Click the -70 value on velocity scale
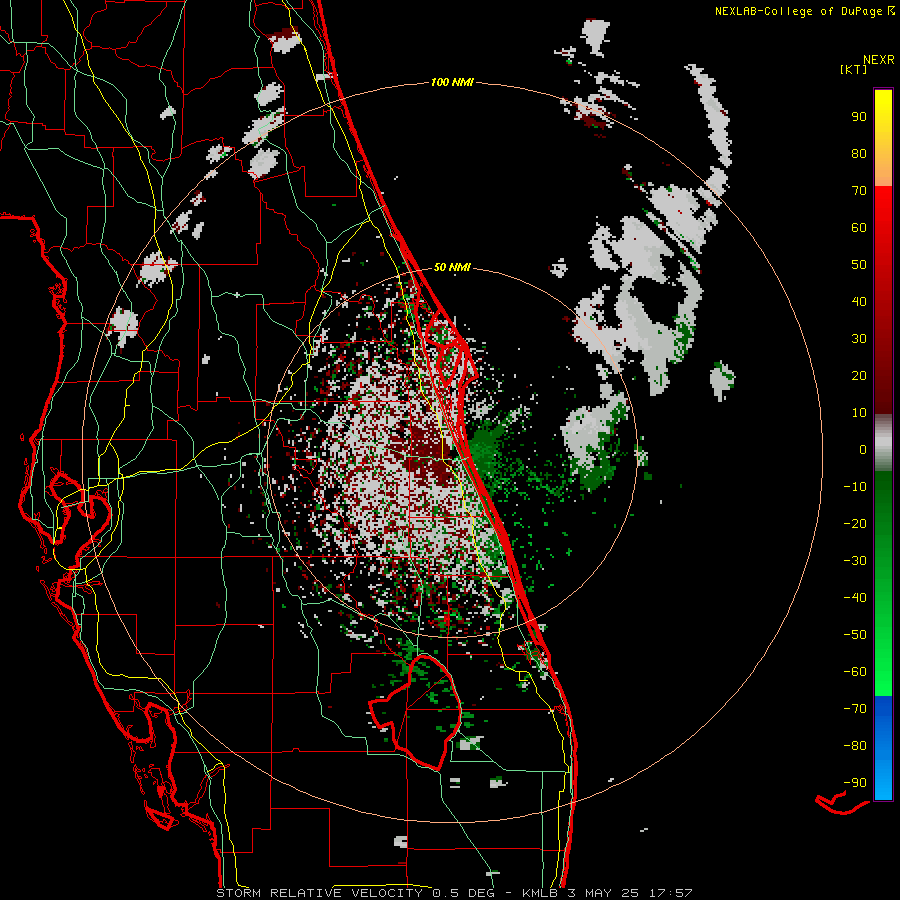This screenshot has width=900, height=900. click(855, 709)
